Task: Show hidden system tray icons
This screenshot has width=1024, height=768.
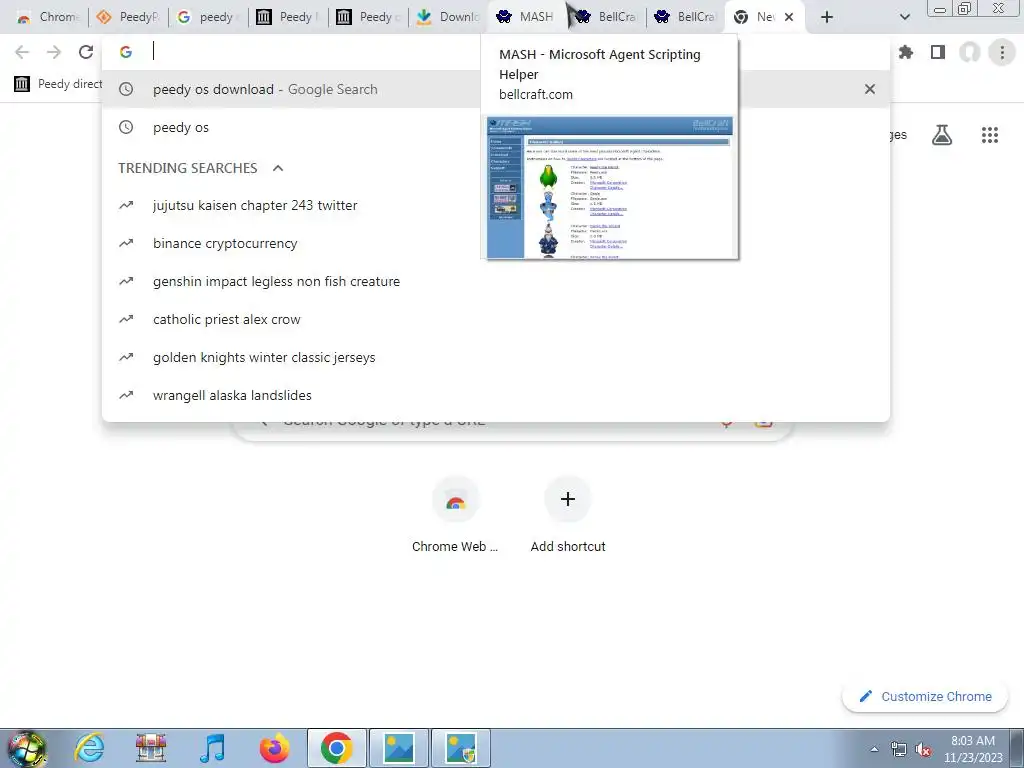Action: (874, 749)
